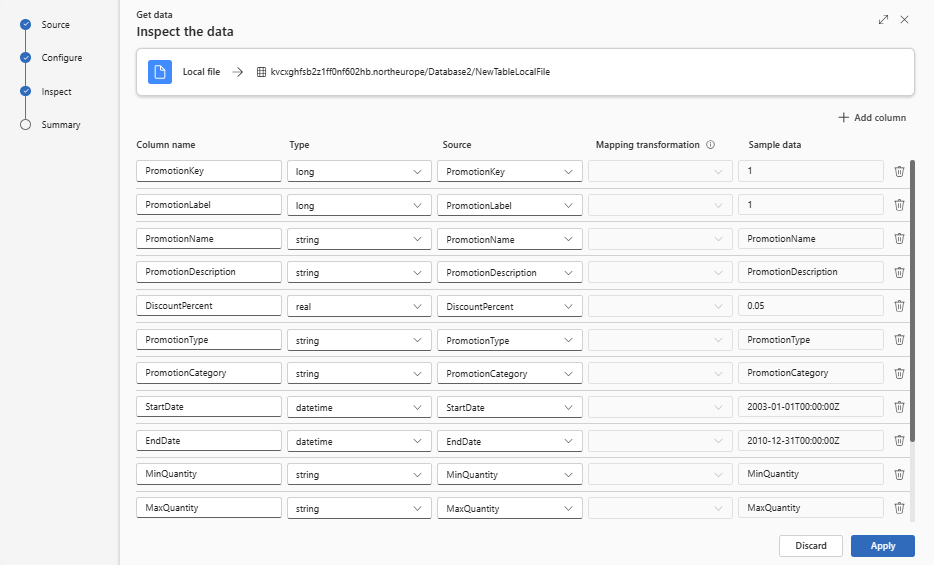The width and height of the screenshot is (934, 565).
Task: Go to the Configure step
Action: [x=61, y=58]
